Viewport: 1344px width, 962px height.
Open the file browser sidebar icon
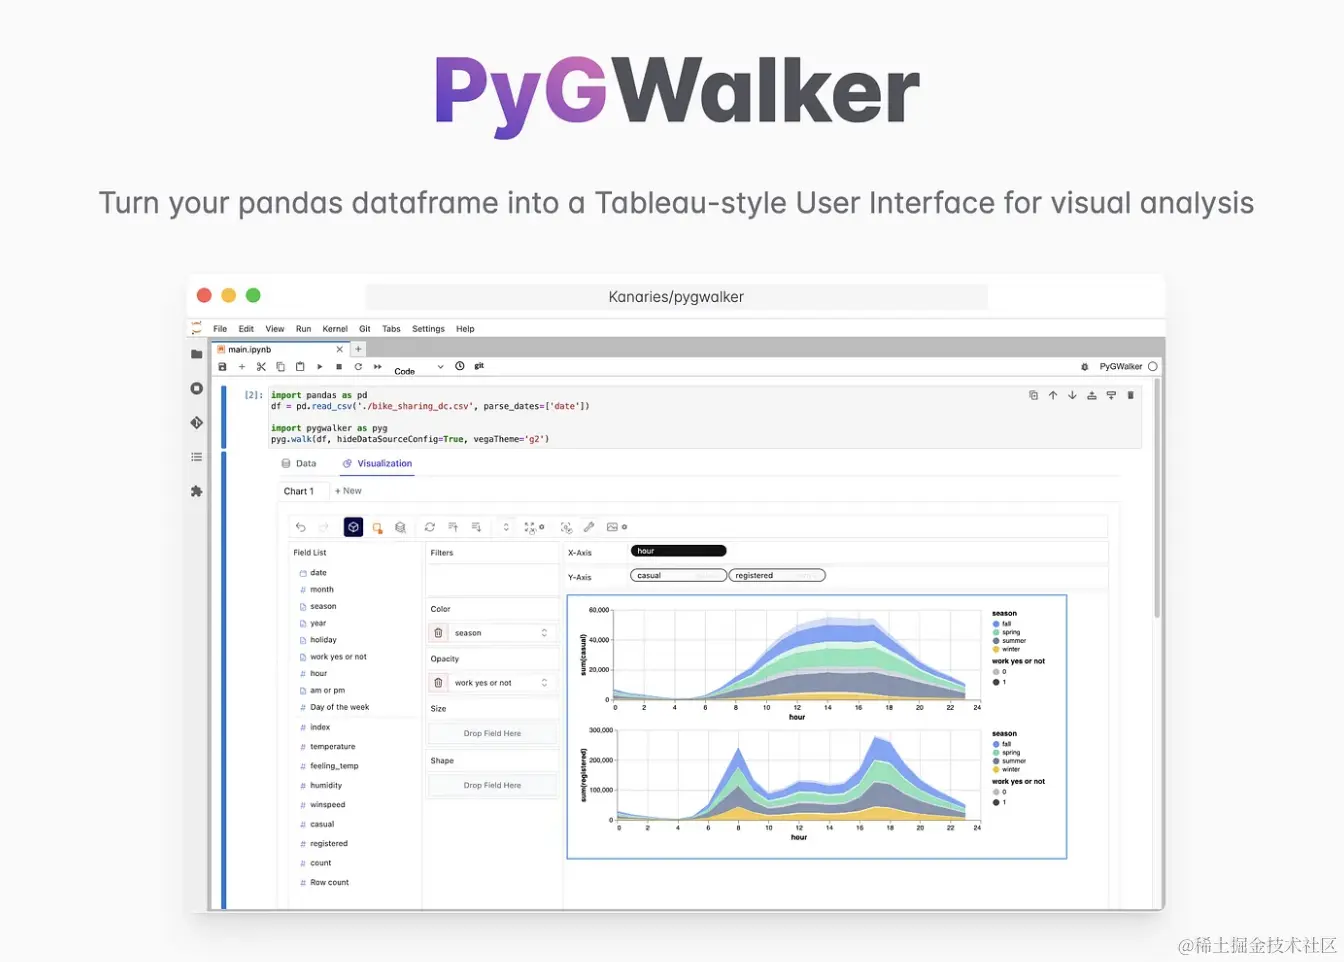pos(196,354)
